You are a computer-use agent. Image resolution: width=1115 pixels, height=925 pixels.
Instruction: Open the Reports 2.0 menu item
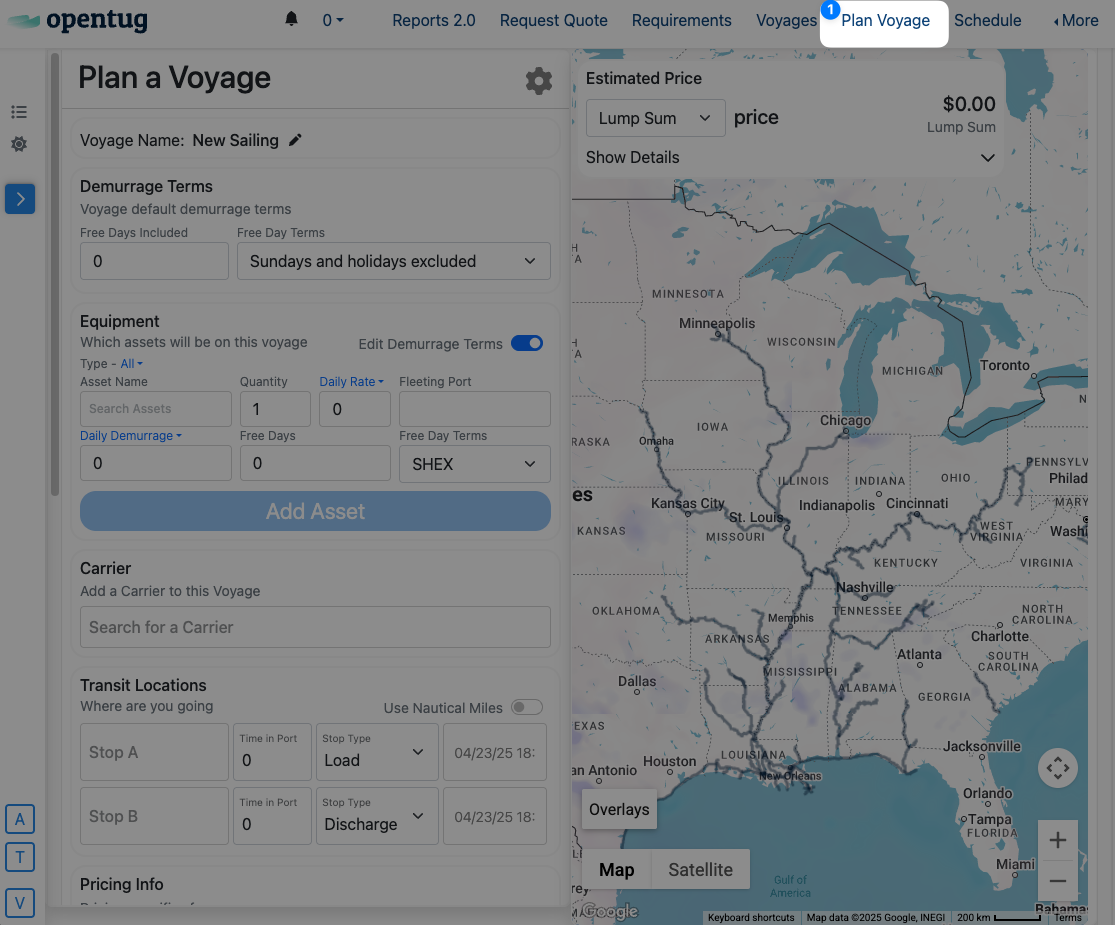point(434,20)
